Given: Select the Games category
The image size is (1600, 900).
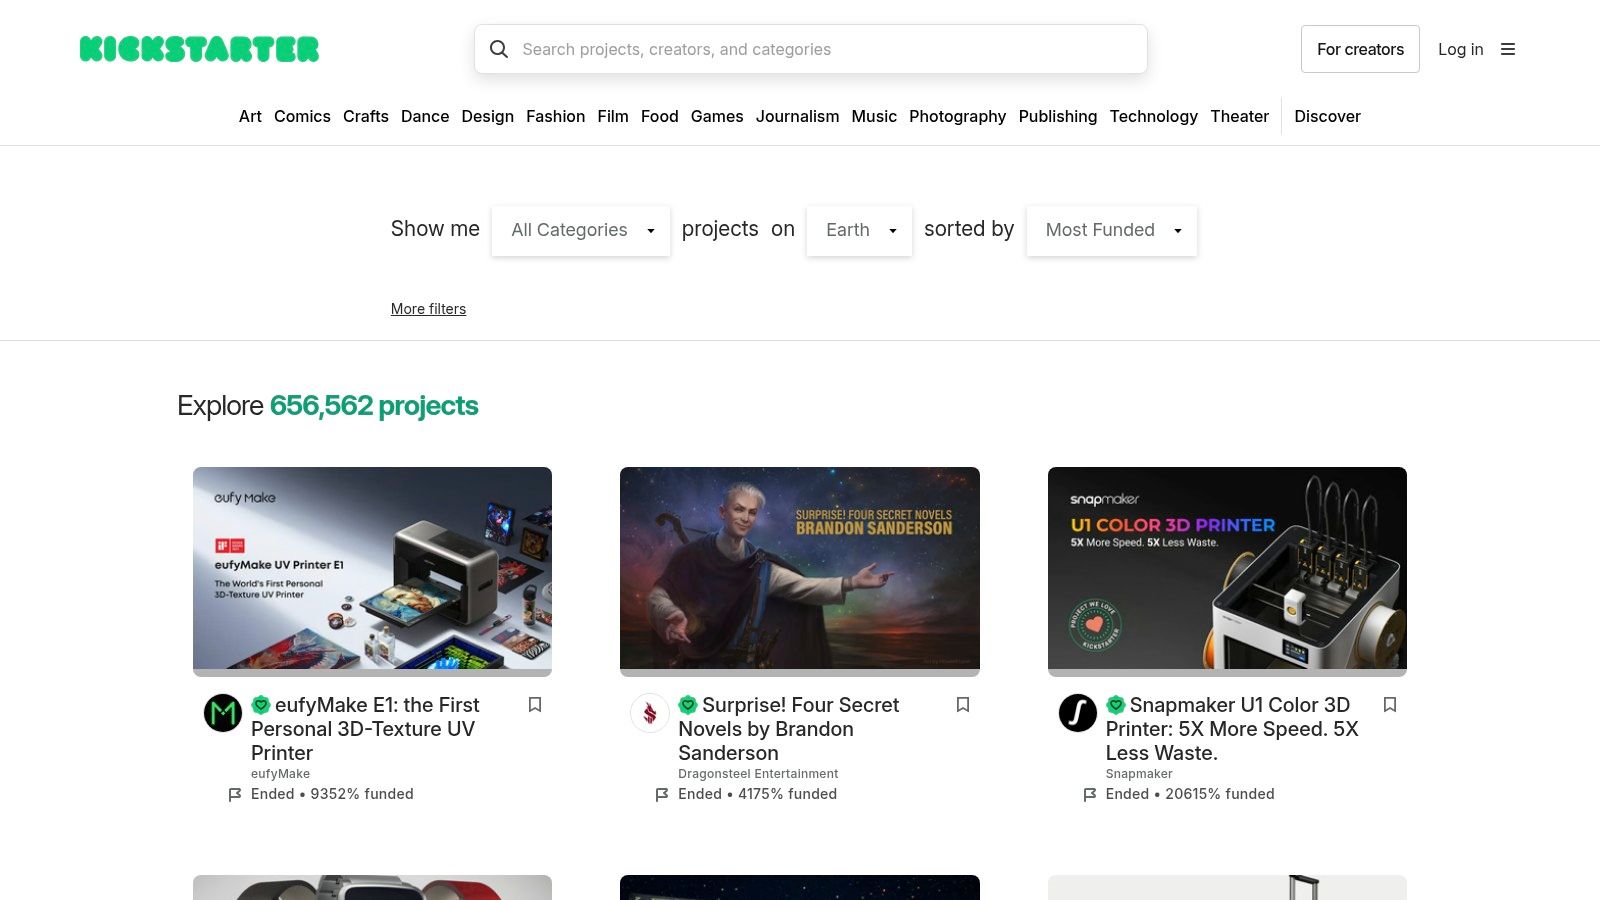Looking at the screenshot, I should pos(717,117).
